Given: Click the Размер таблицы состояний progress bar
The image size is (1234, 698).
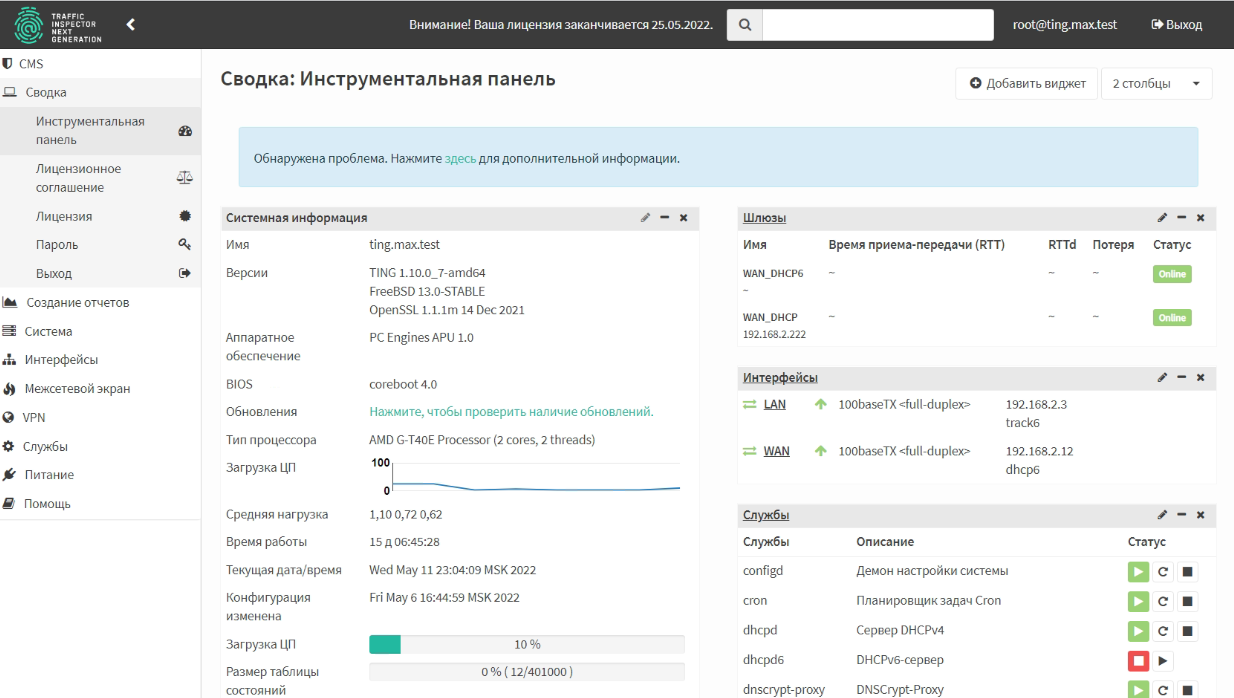Looking at the screenshot, I should point(527,672).
